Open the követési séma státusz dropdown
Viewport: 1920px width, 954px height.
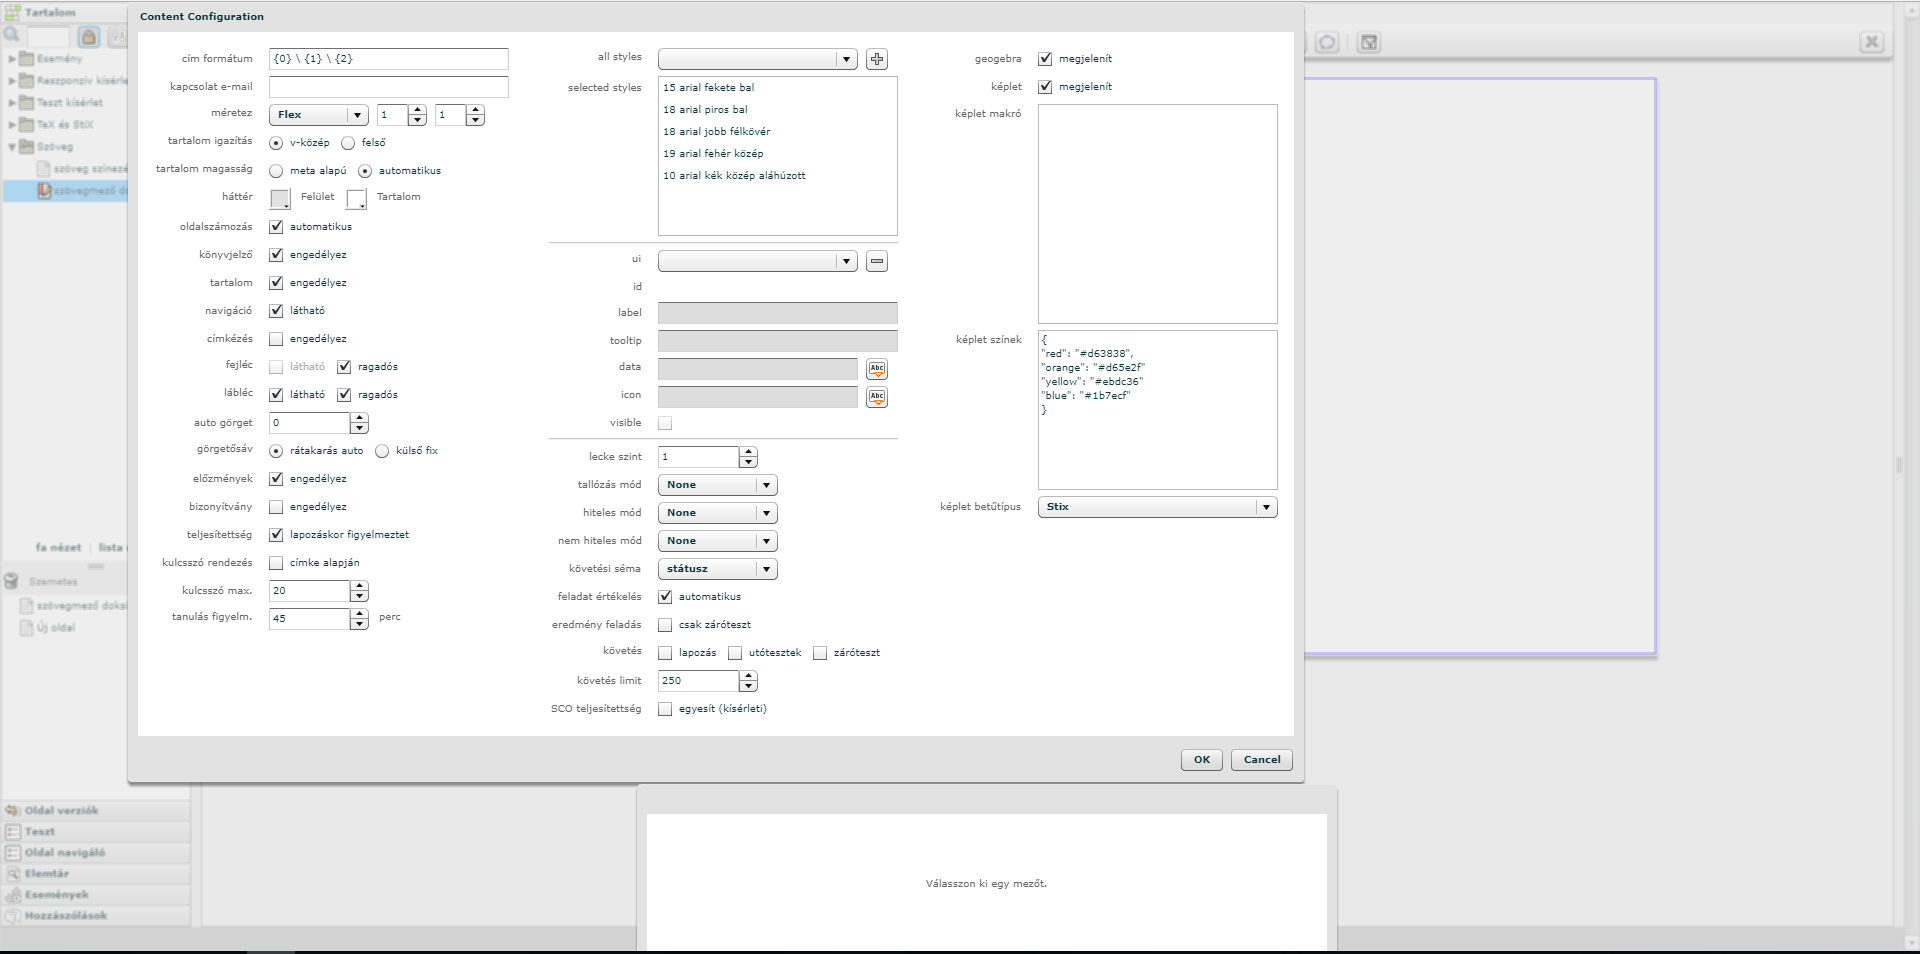click(717, 569)
